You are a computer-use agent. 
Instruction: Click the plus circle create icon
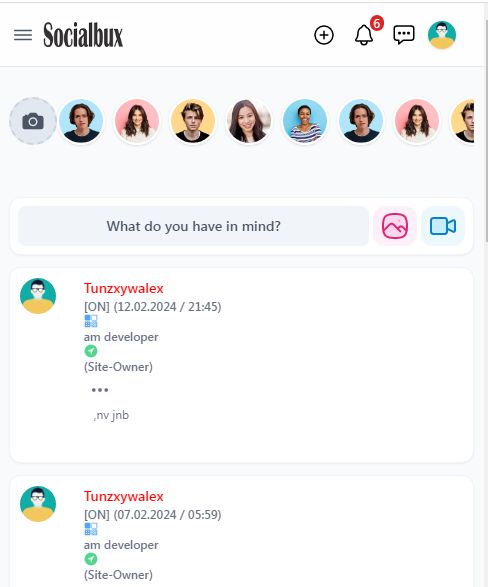click(x=324, y=35)
